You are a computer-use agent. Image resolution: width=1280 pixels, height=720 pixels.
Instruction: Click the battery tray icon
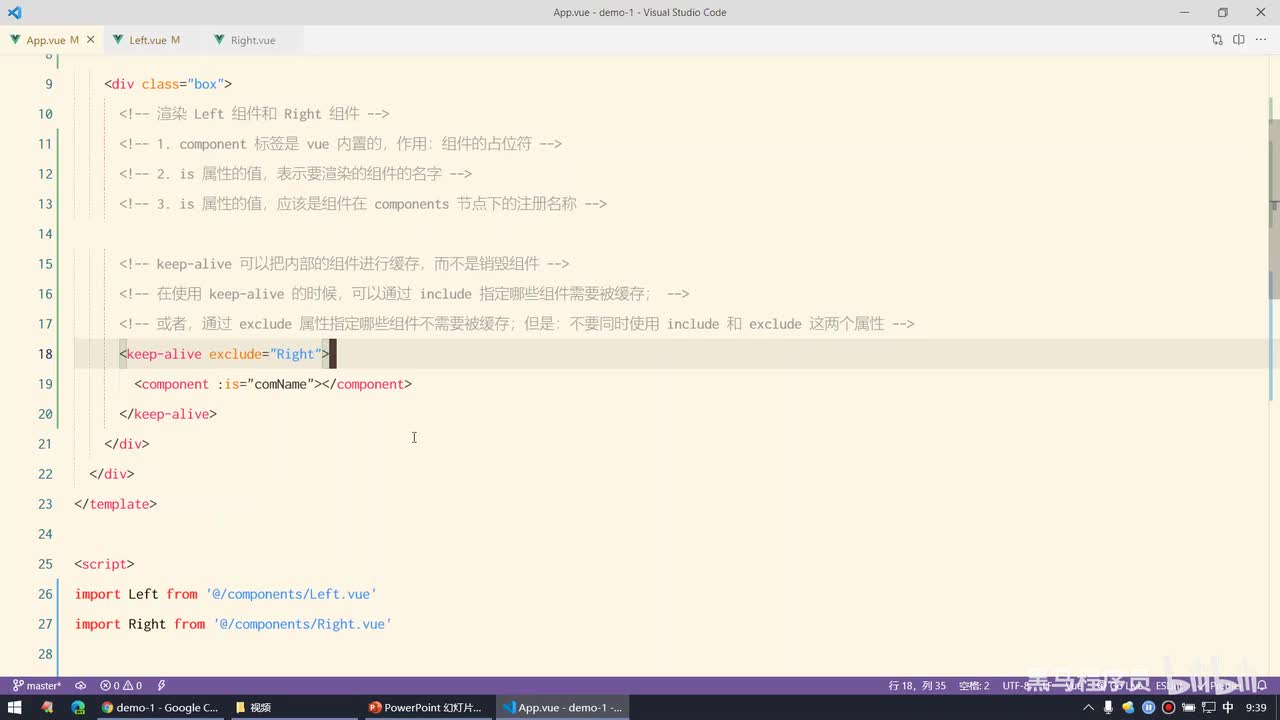pyautogui.click(x=1188, y=707)
